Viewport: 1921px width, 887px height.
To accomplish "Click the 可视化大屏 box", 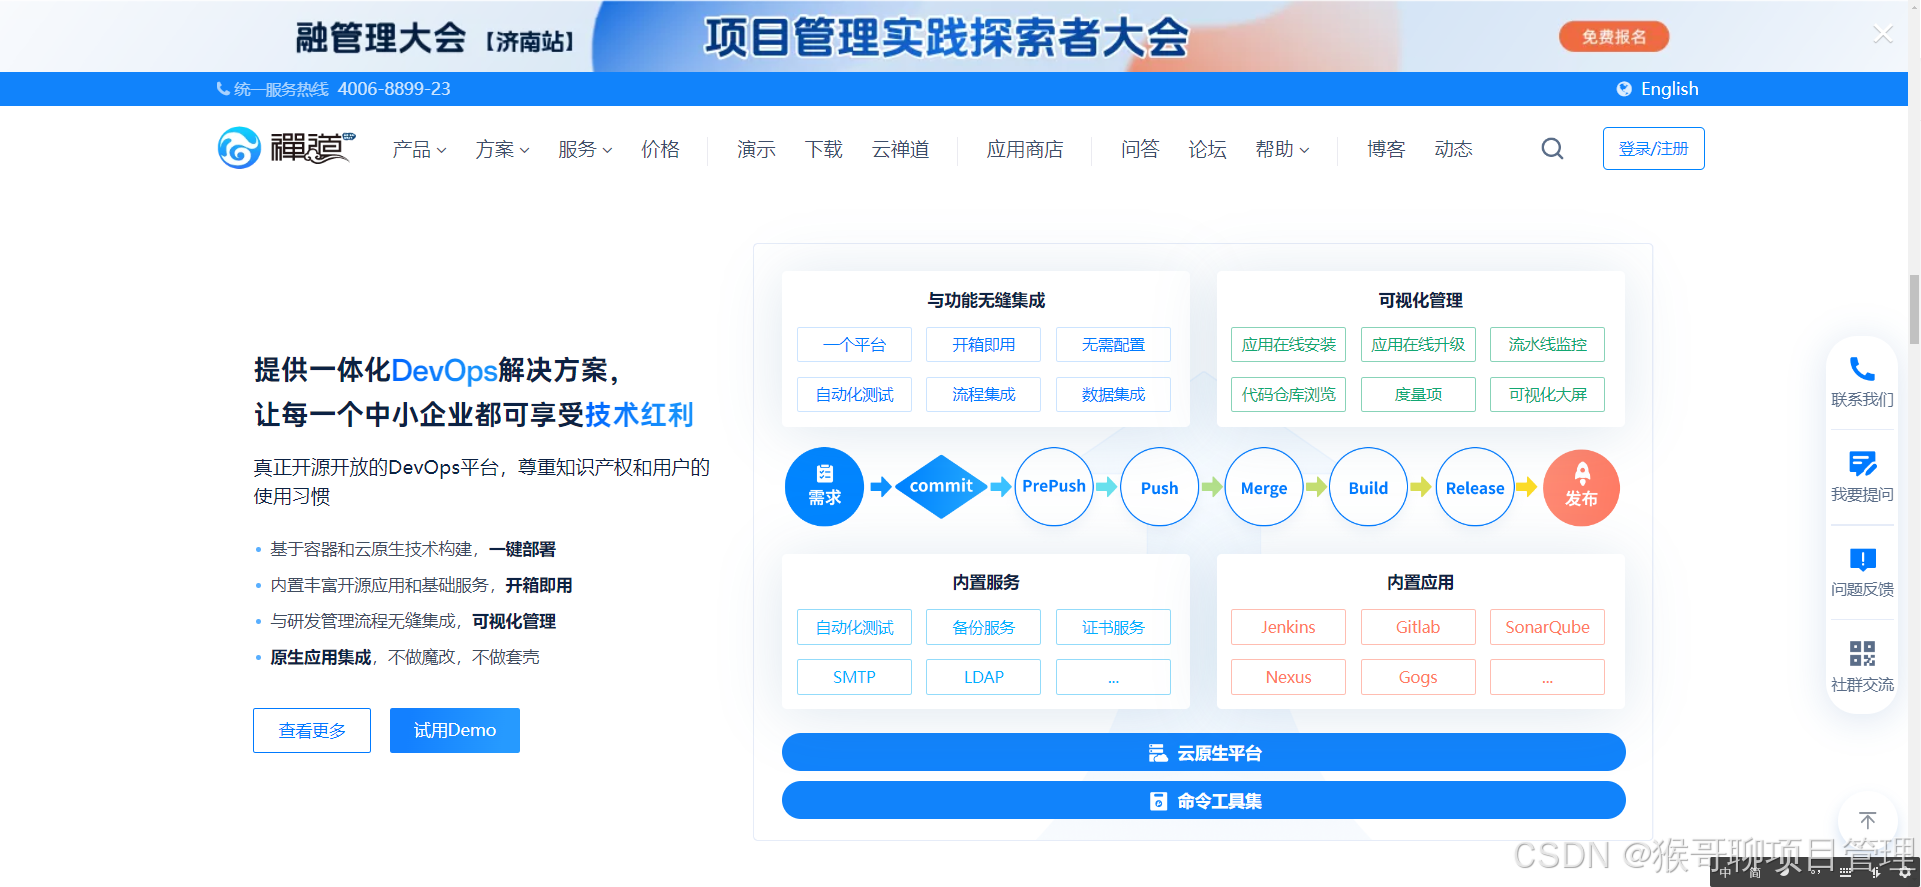I will 1547,394.
